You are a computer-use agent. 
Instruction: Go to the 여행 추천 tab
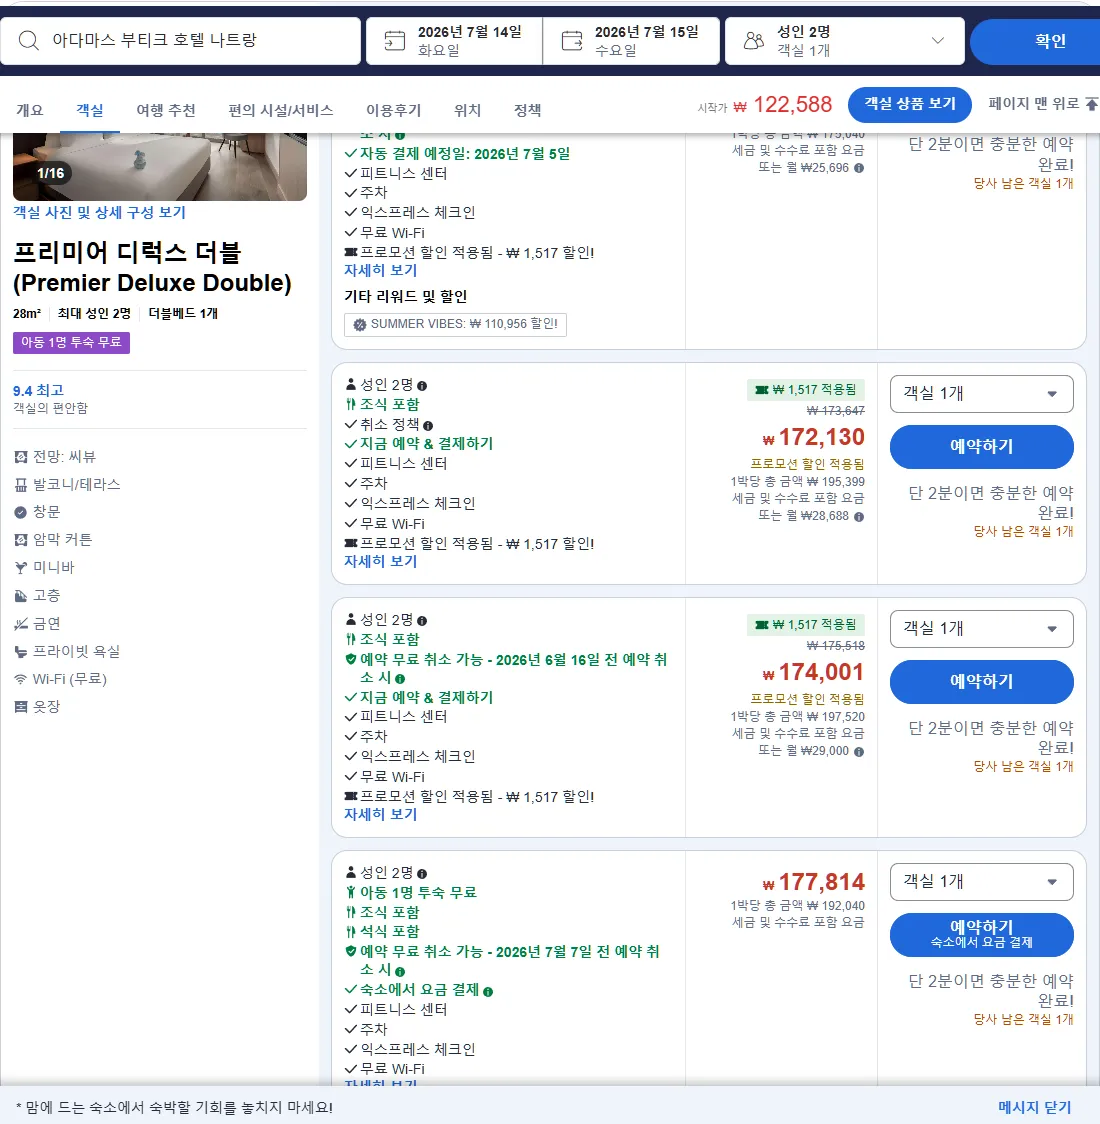point(166,110)
